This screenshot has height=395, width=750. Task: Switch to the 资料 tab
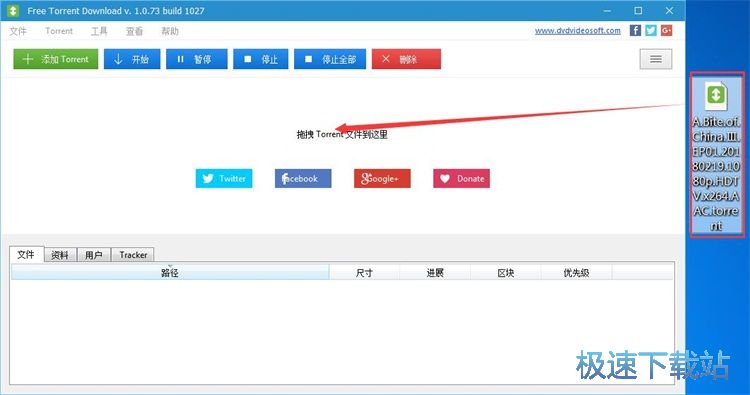pos(60,255)
